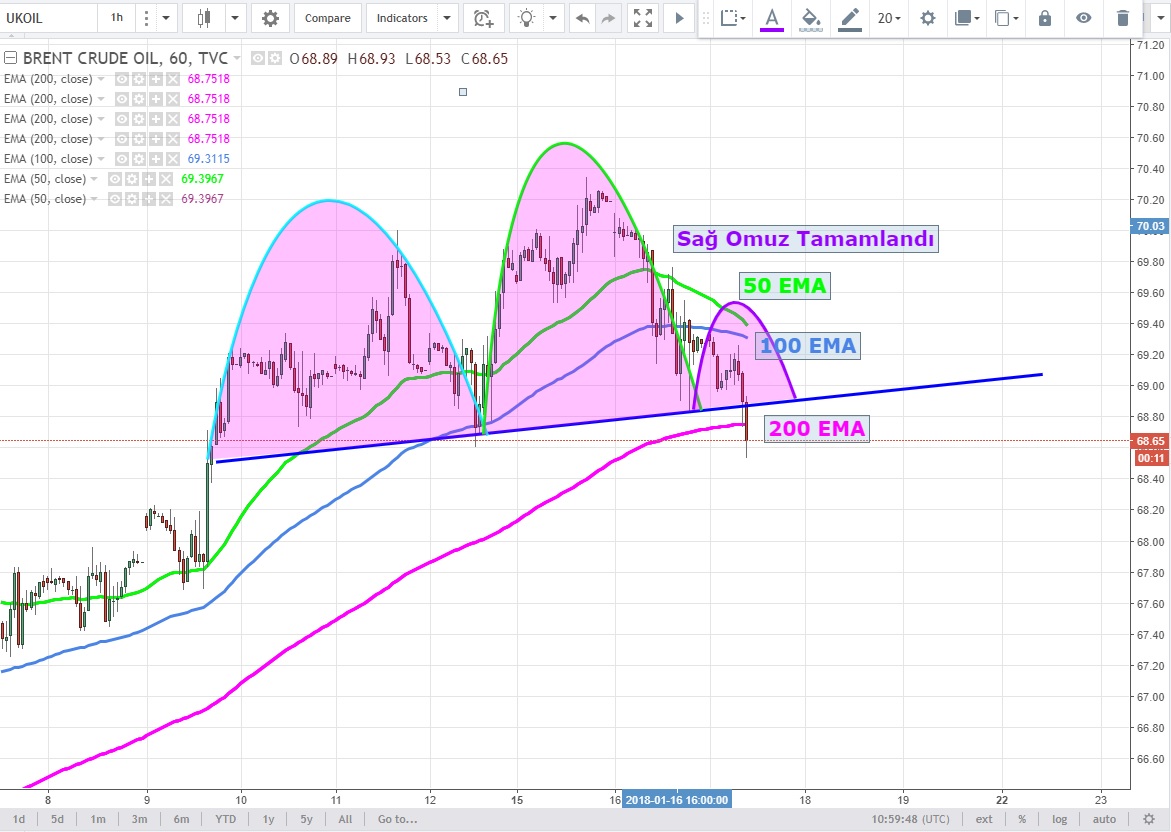Click the Compare button

pyautogui.click(x=327, y=18)
